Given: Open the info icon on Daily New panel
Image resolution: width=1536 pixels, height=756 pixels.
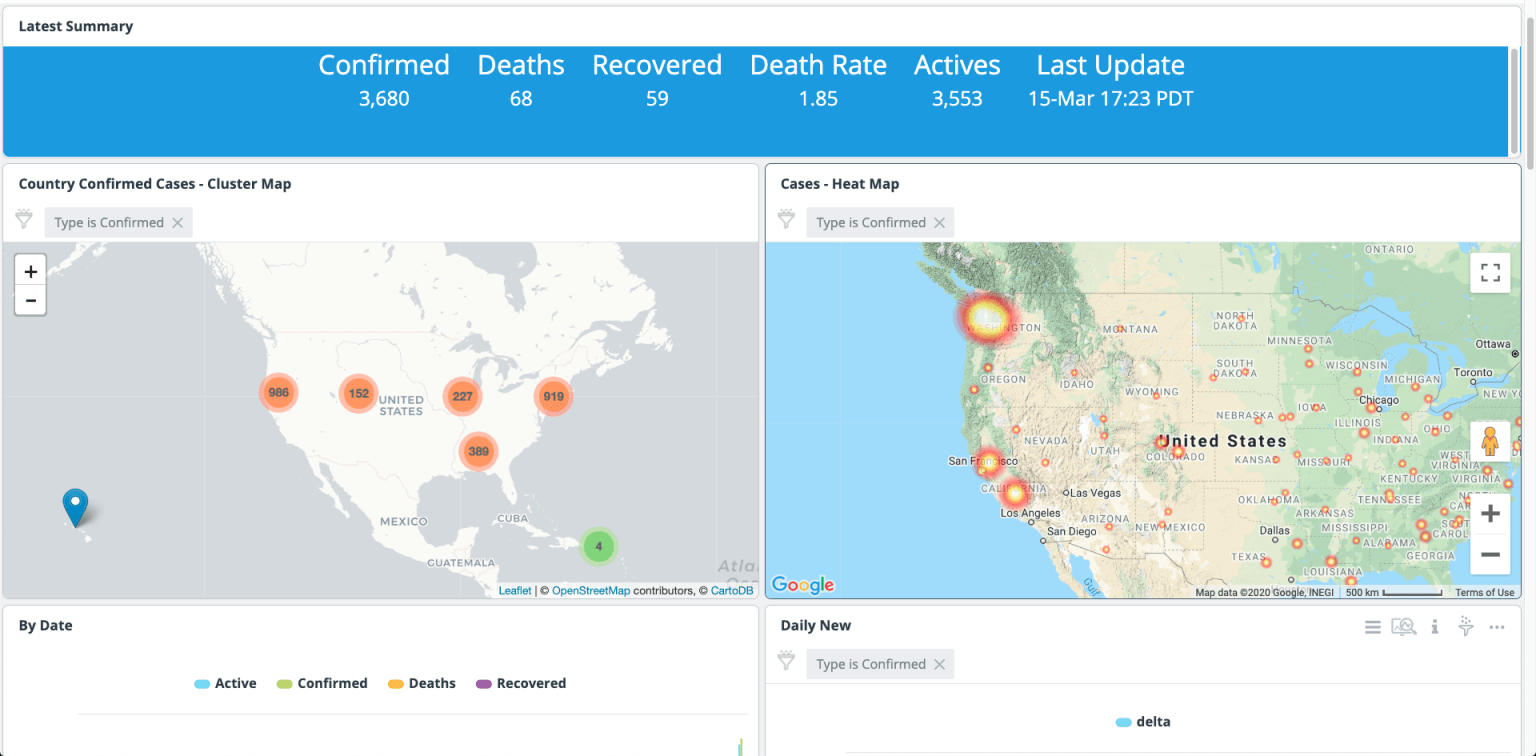Looking at the screenshot, I should 1435,626.
